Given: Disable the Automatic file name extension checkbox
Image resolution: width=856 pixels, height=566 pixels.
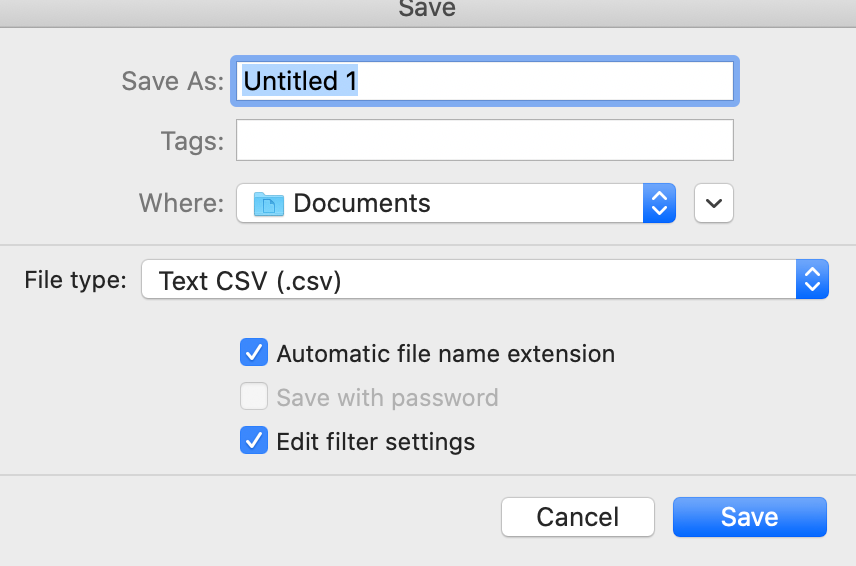Looking at the screenshot, I should pyautogui.click(x=254, y=353).
